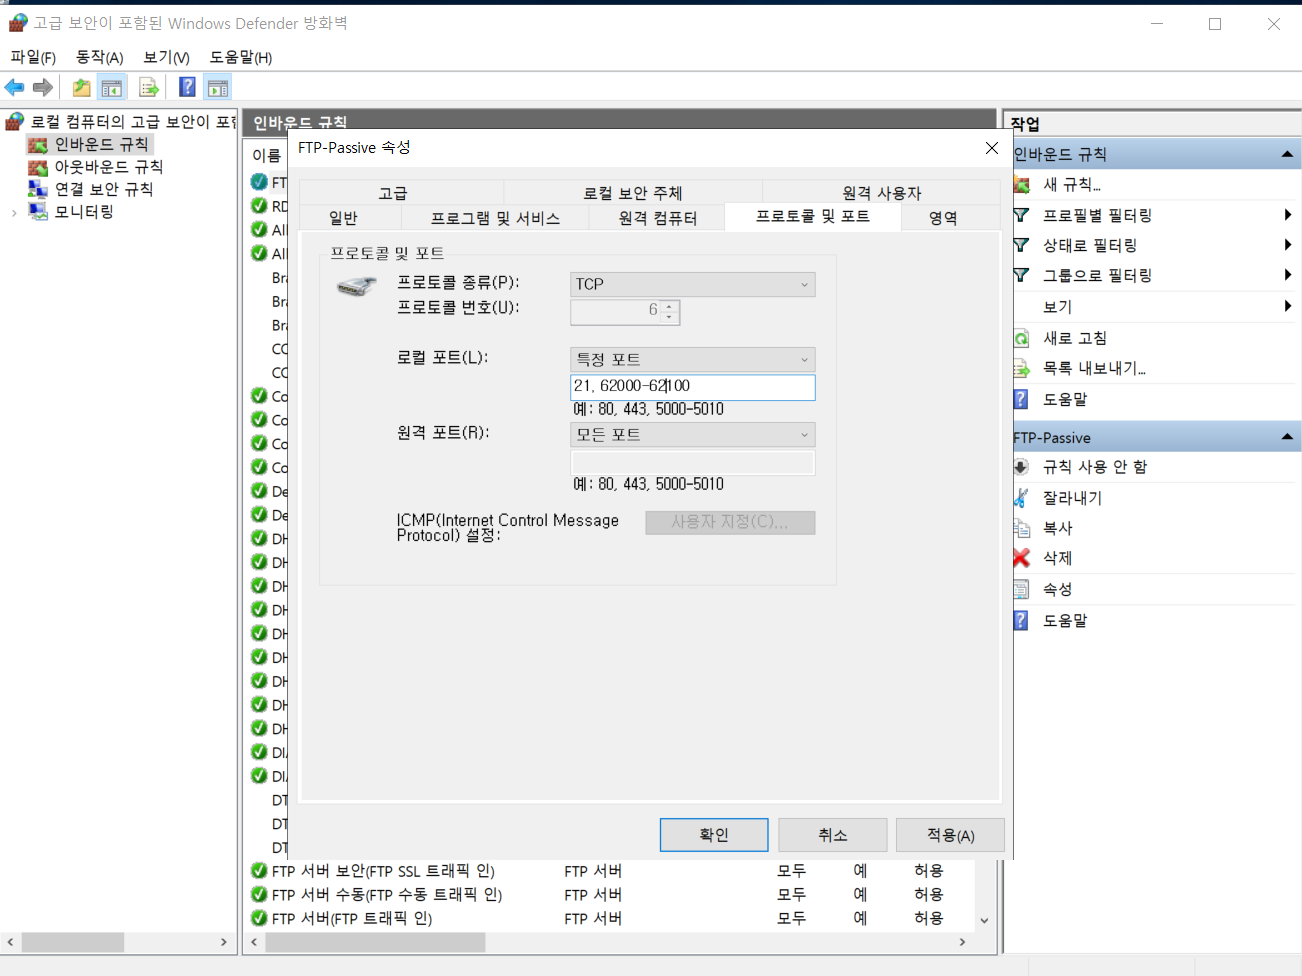Click the 속성 properties icon
Image resolution: width=1302 pixels, height=976 pixels.
[1022, 589]
